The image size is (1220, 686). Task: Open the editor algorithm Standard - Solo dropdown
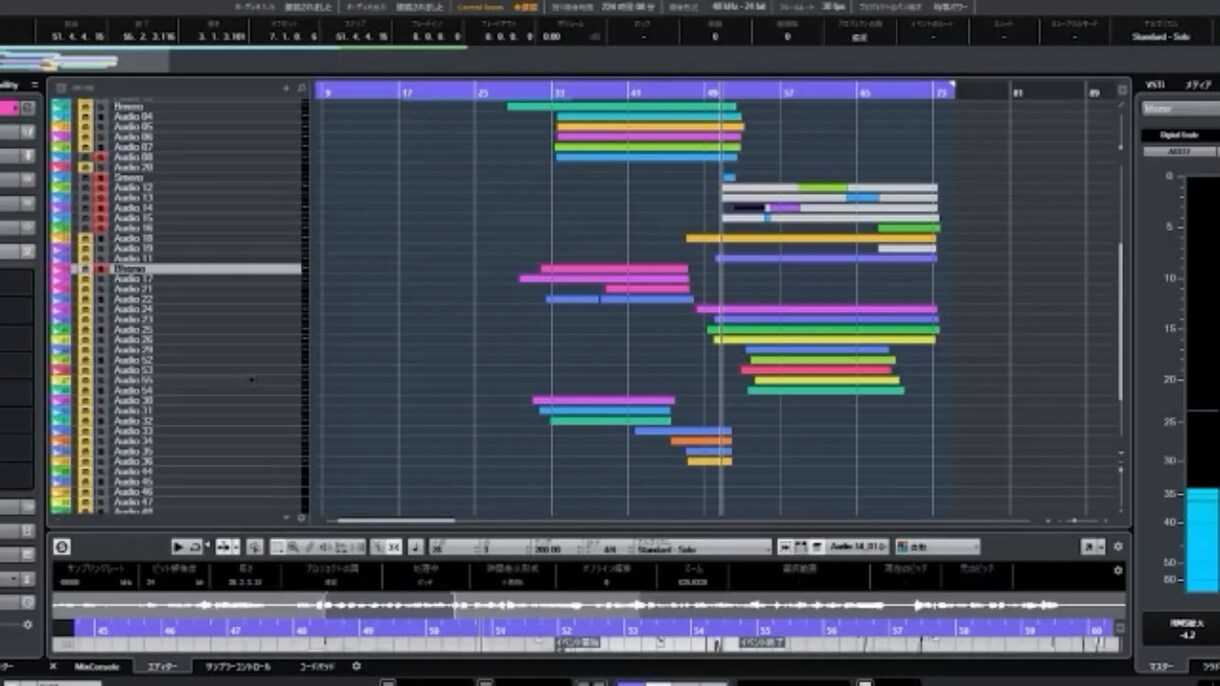coord(704,548)
